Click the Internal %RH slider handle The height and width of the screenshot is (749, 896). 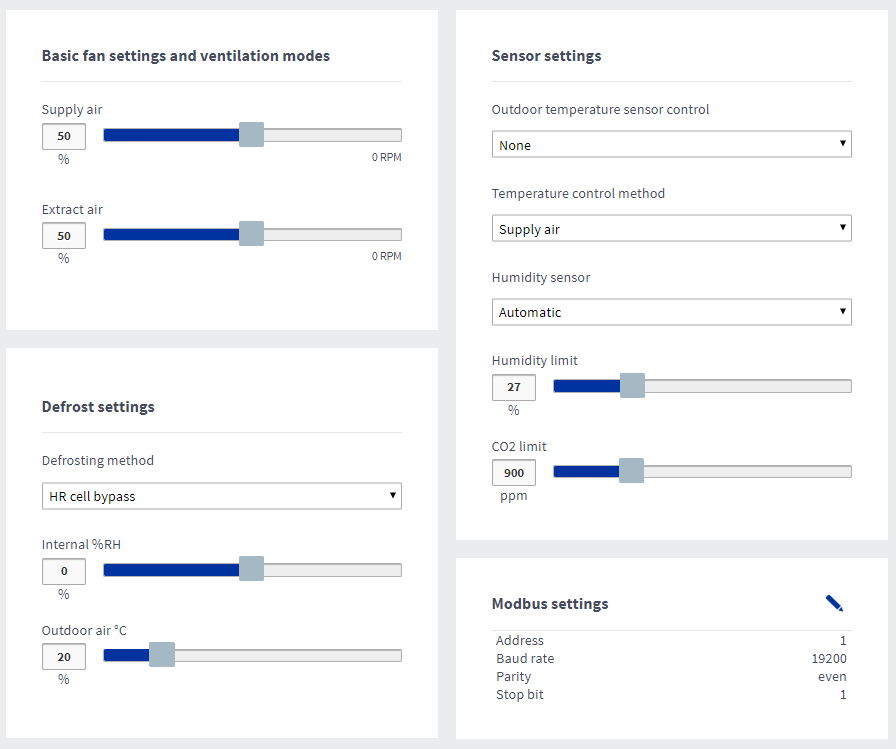click(251, 569)
